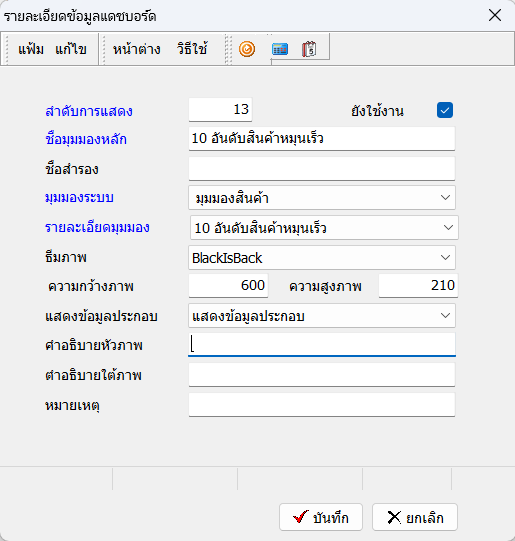Screen dimensions: 515x541
Task: Open the หน้าต่าง menu
Action: [x=137, y=49]
